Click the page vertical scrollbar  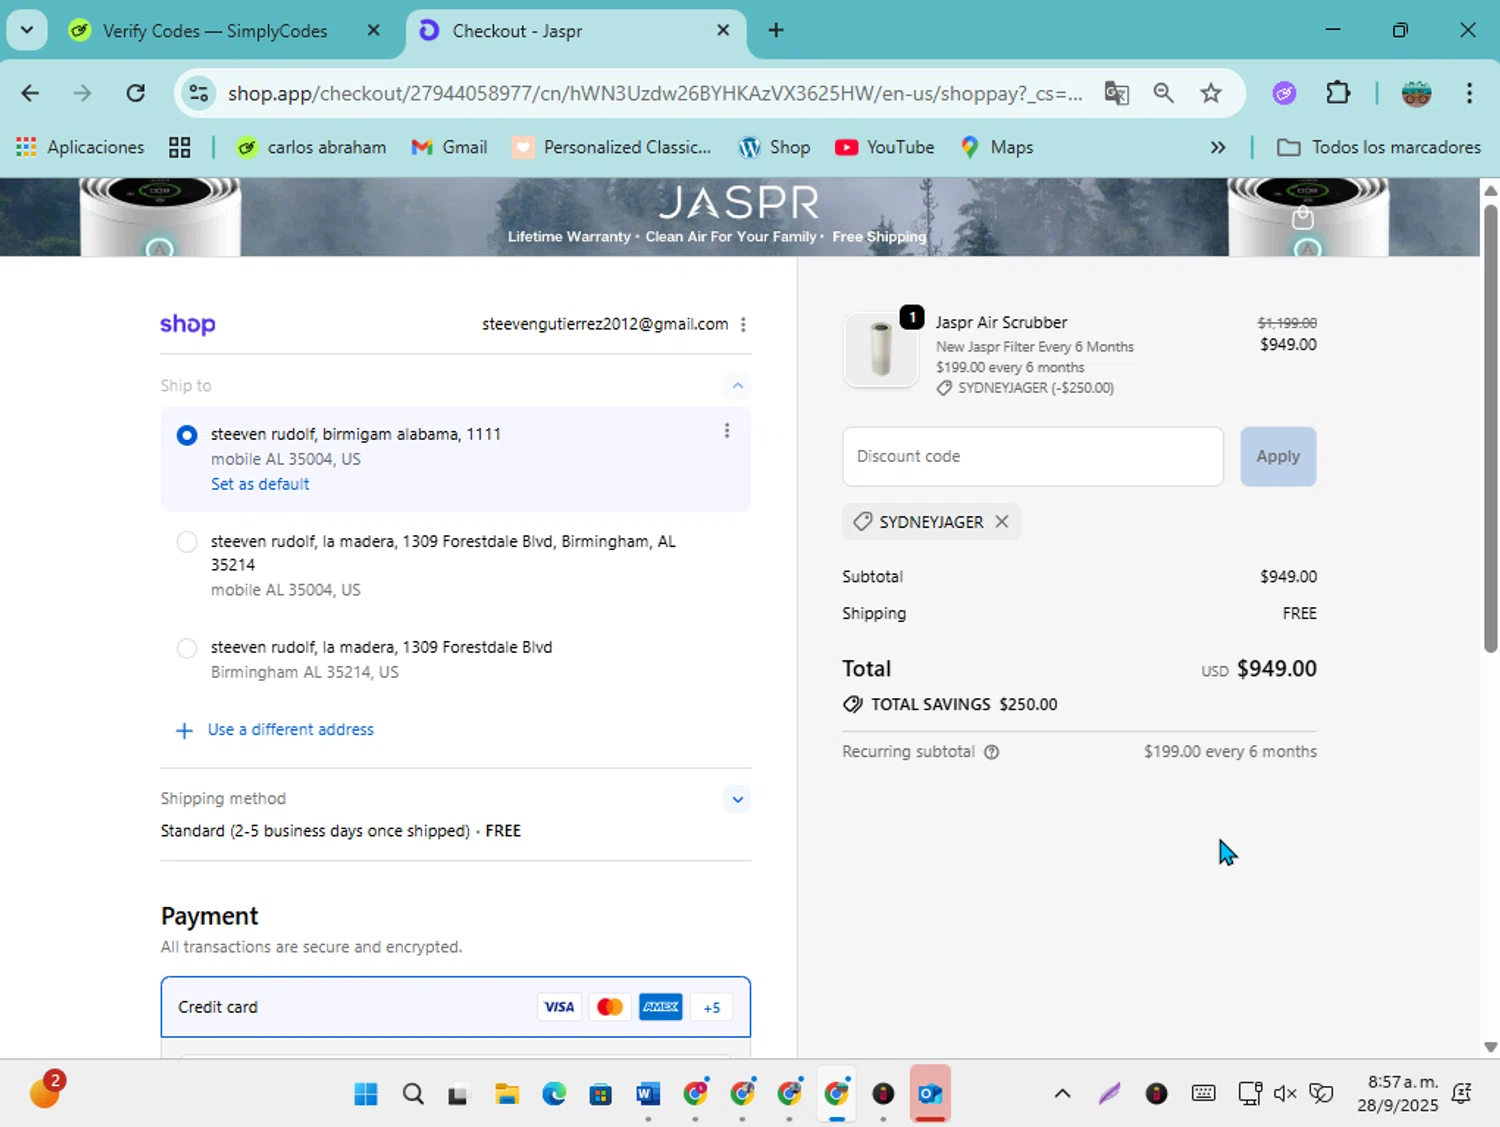pyautogui.click(x=1490, y=428)
